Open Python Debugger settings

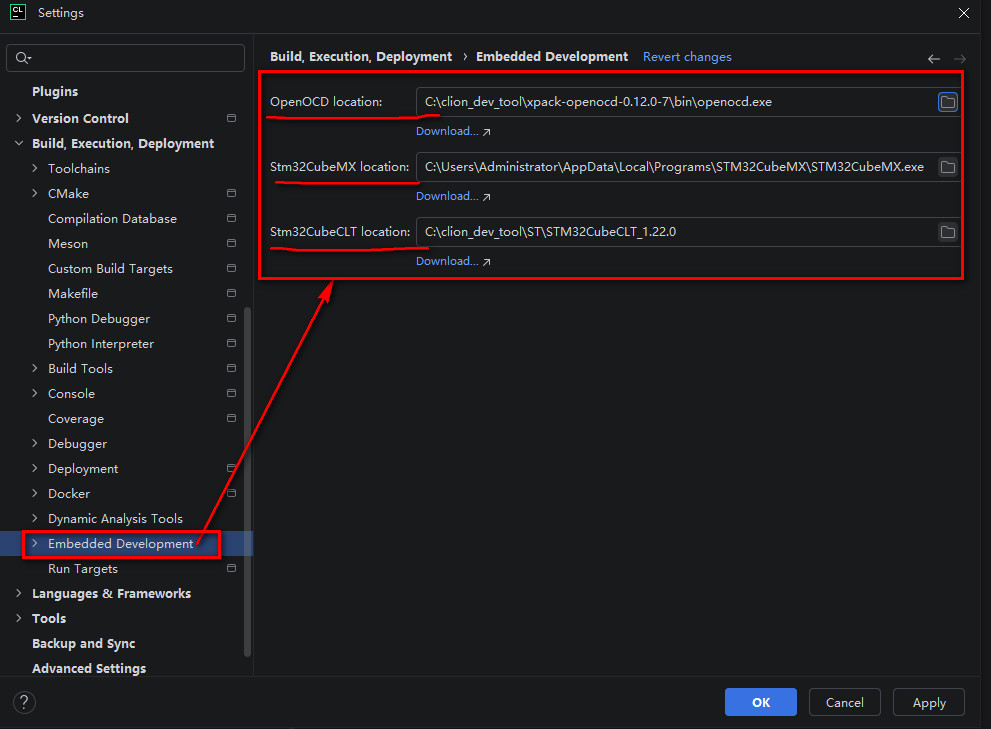99,319
